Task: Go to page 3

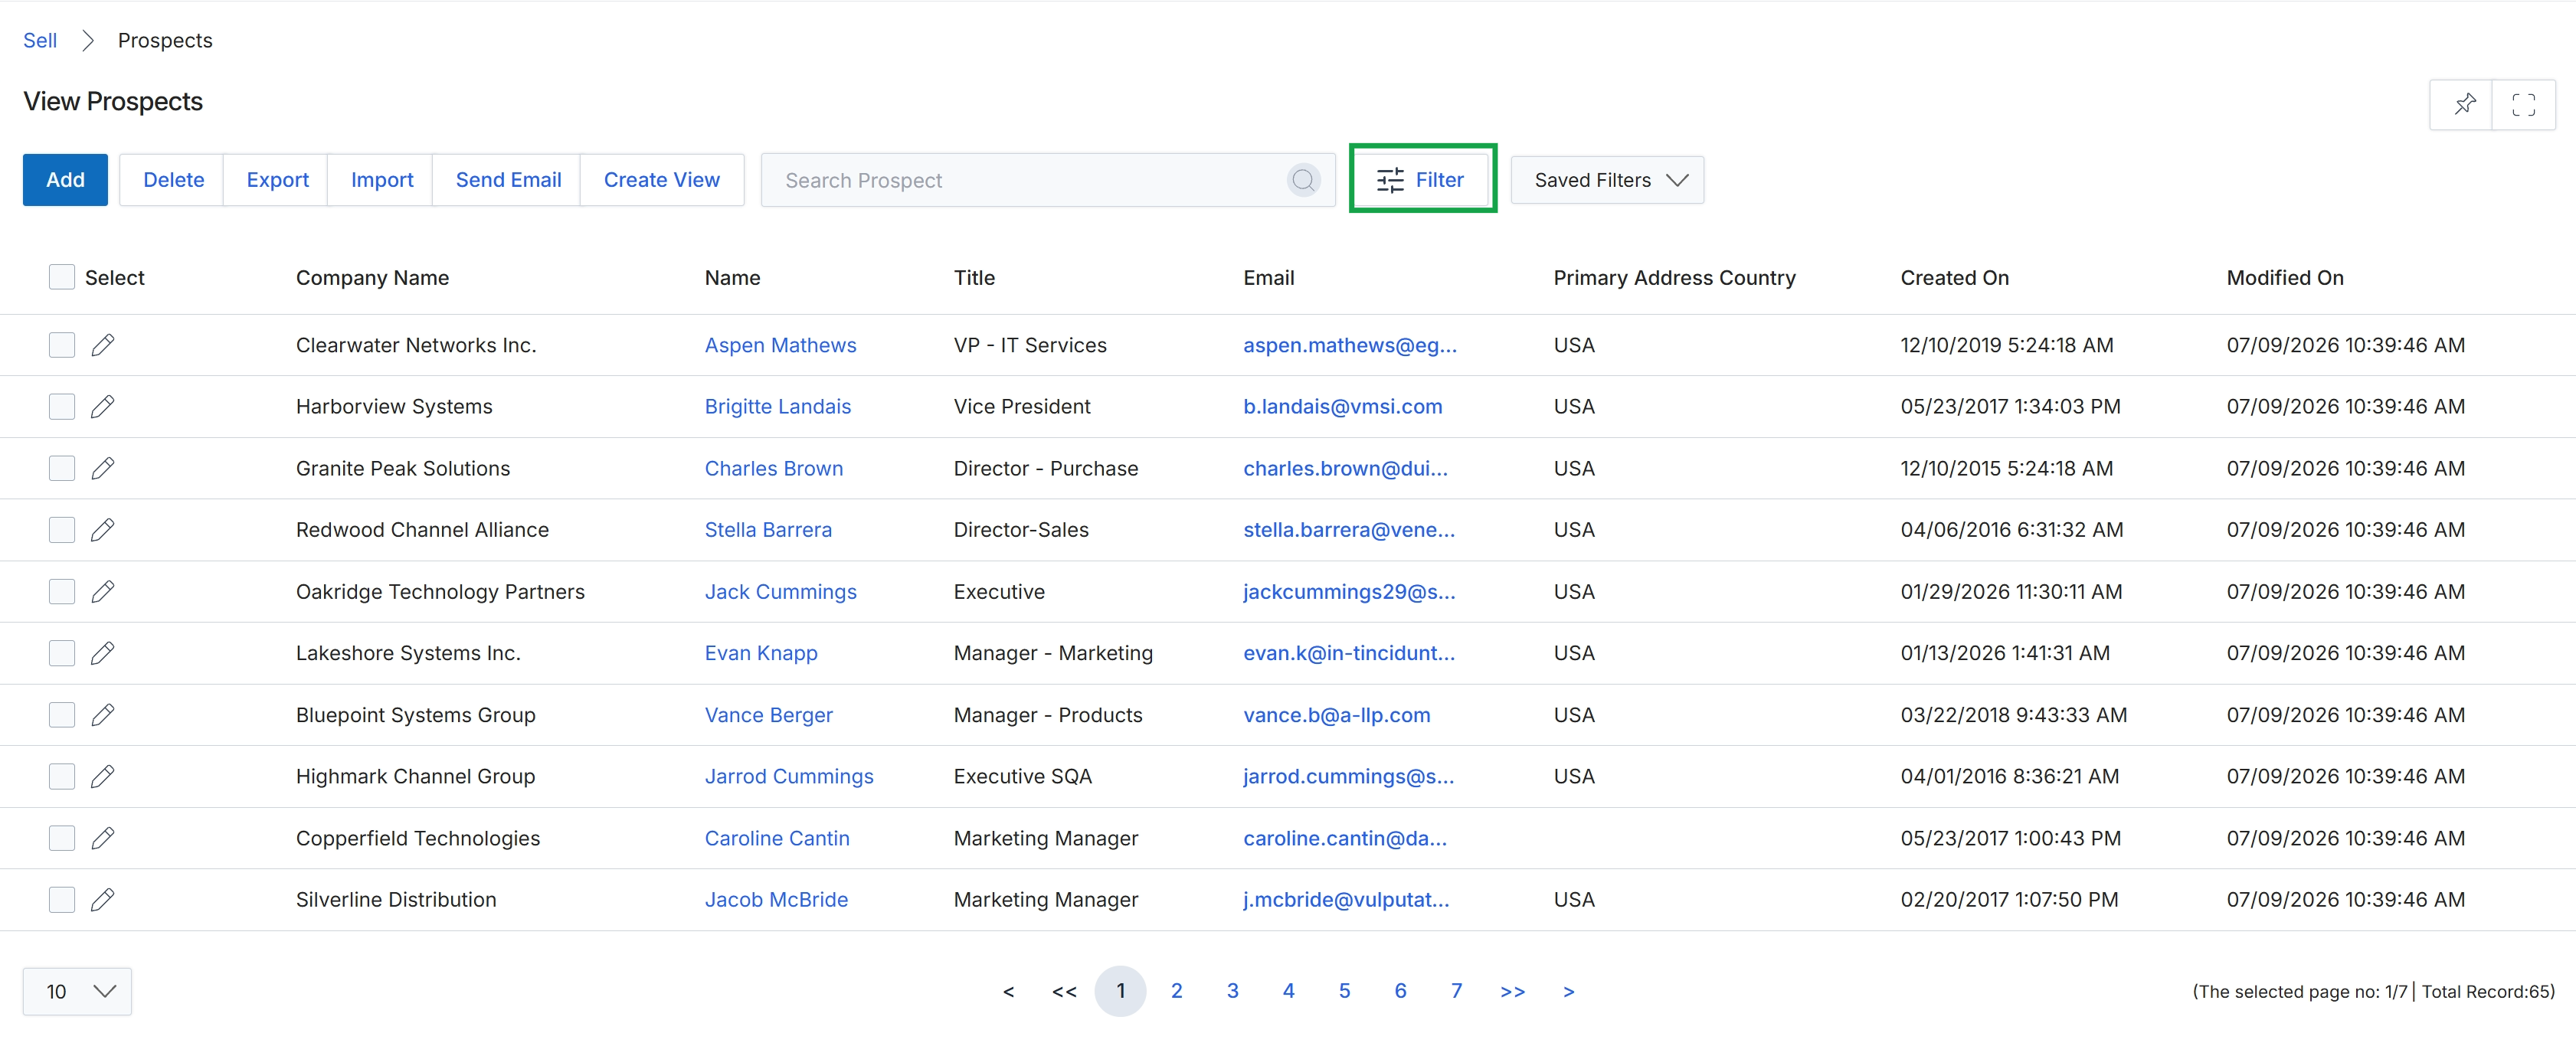Action: 1232,991
